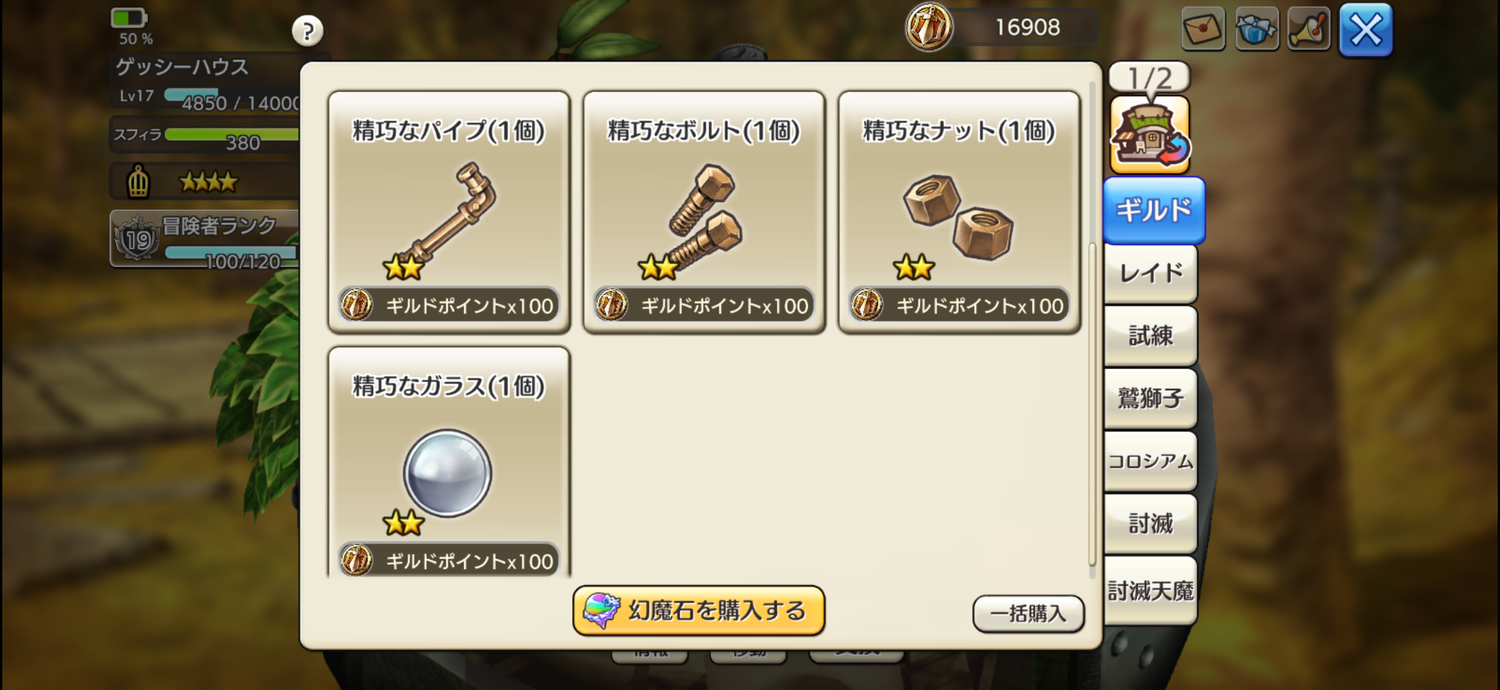1500x690 pixels.
Task: Open the mail envelope icon
Action: point(1203,29)
